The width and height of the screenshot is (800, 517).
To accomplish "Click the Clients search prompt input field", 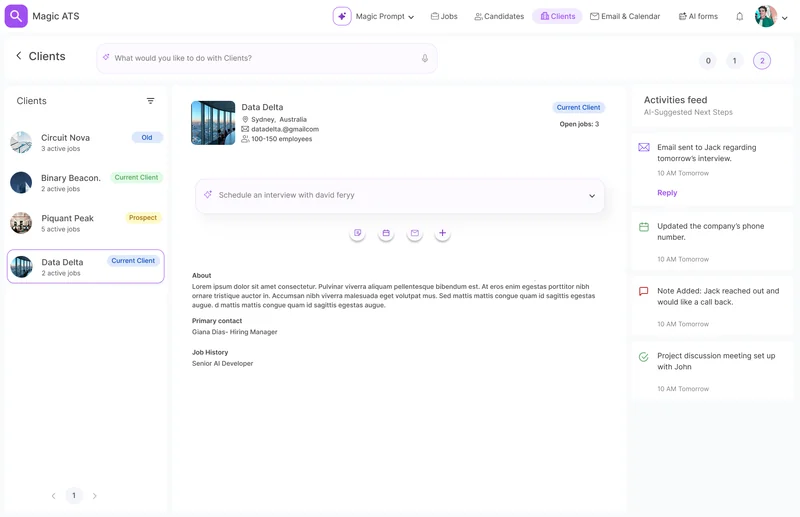I will (260, 59).
